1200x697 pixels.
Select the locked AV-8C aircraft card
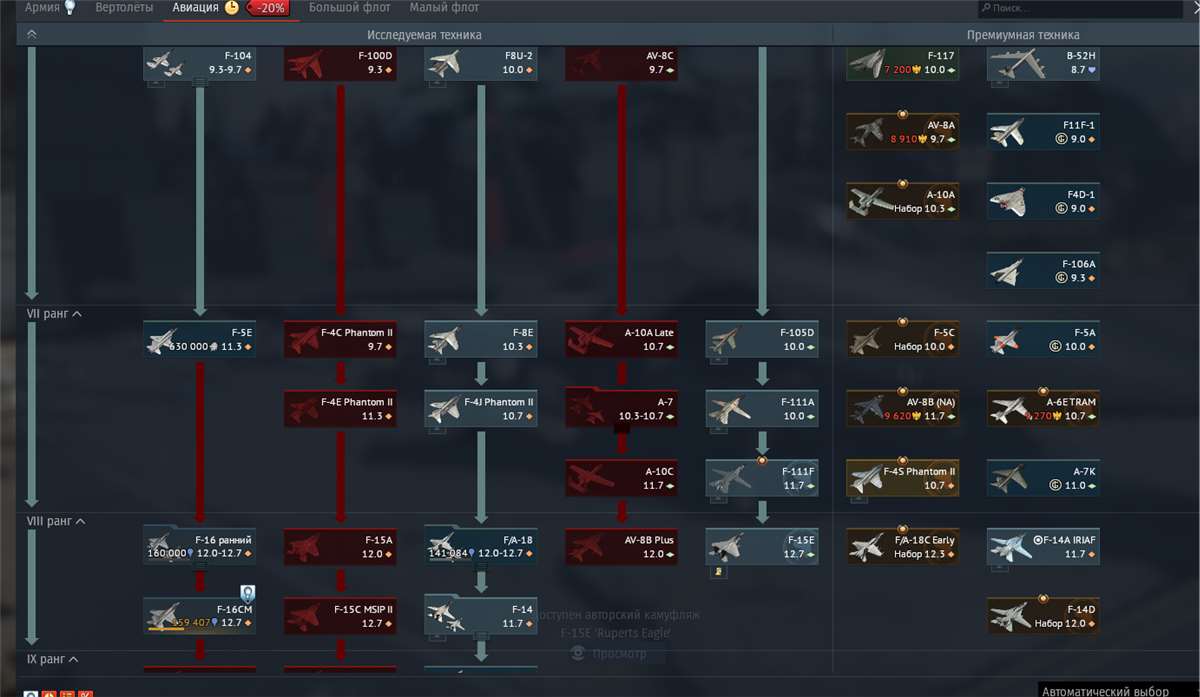click(621, 64)
